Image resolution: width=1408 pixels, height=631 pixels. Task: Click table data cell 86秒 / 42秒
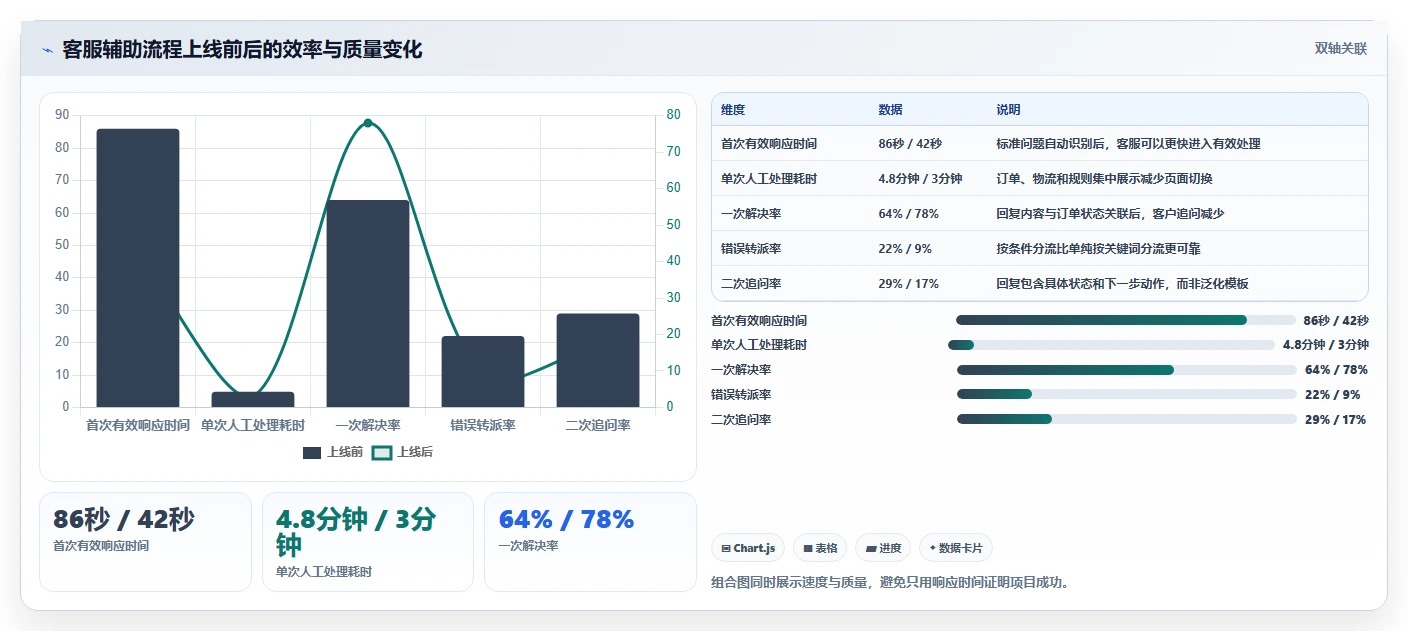[x=910, y=144]
